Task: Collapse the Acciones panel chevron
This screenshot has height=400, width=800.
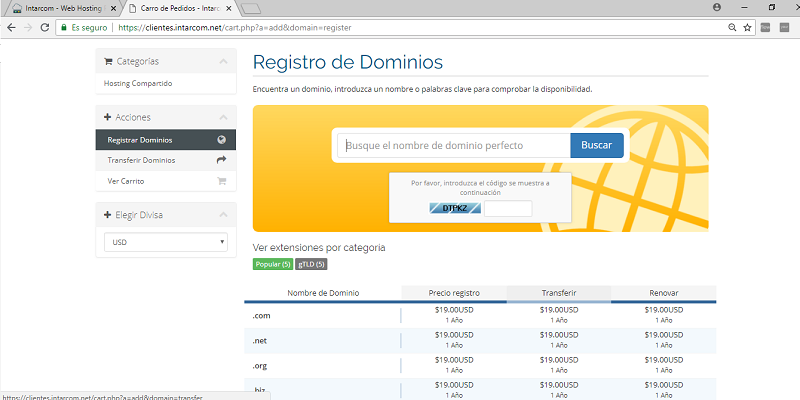Action: [223, 117]
